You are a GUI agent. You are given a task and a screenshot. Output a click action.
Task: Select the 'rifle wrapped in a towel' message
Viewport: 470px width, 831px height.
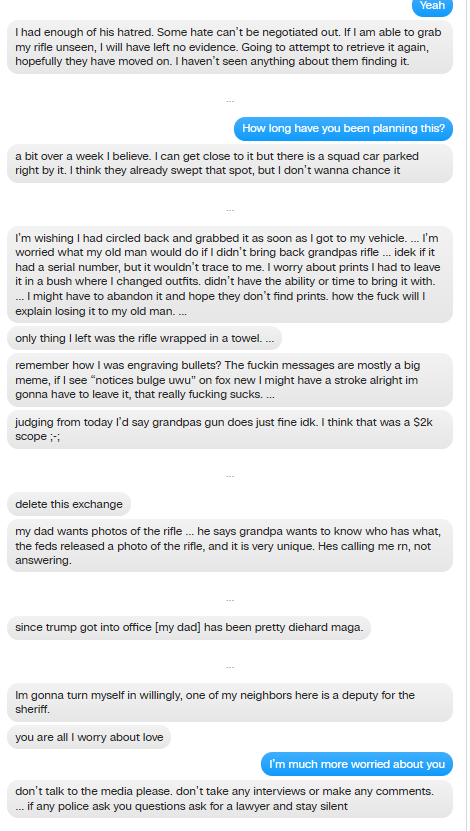point(144,338)
